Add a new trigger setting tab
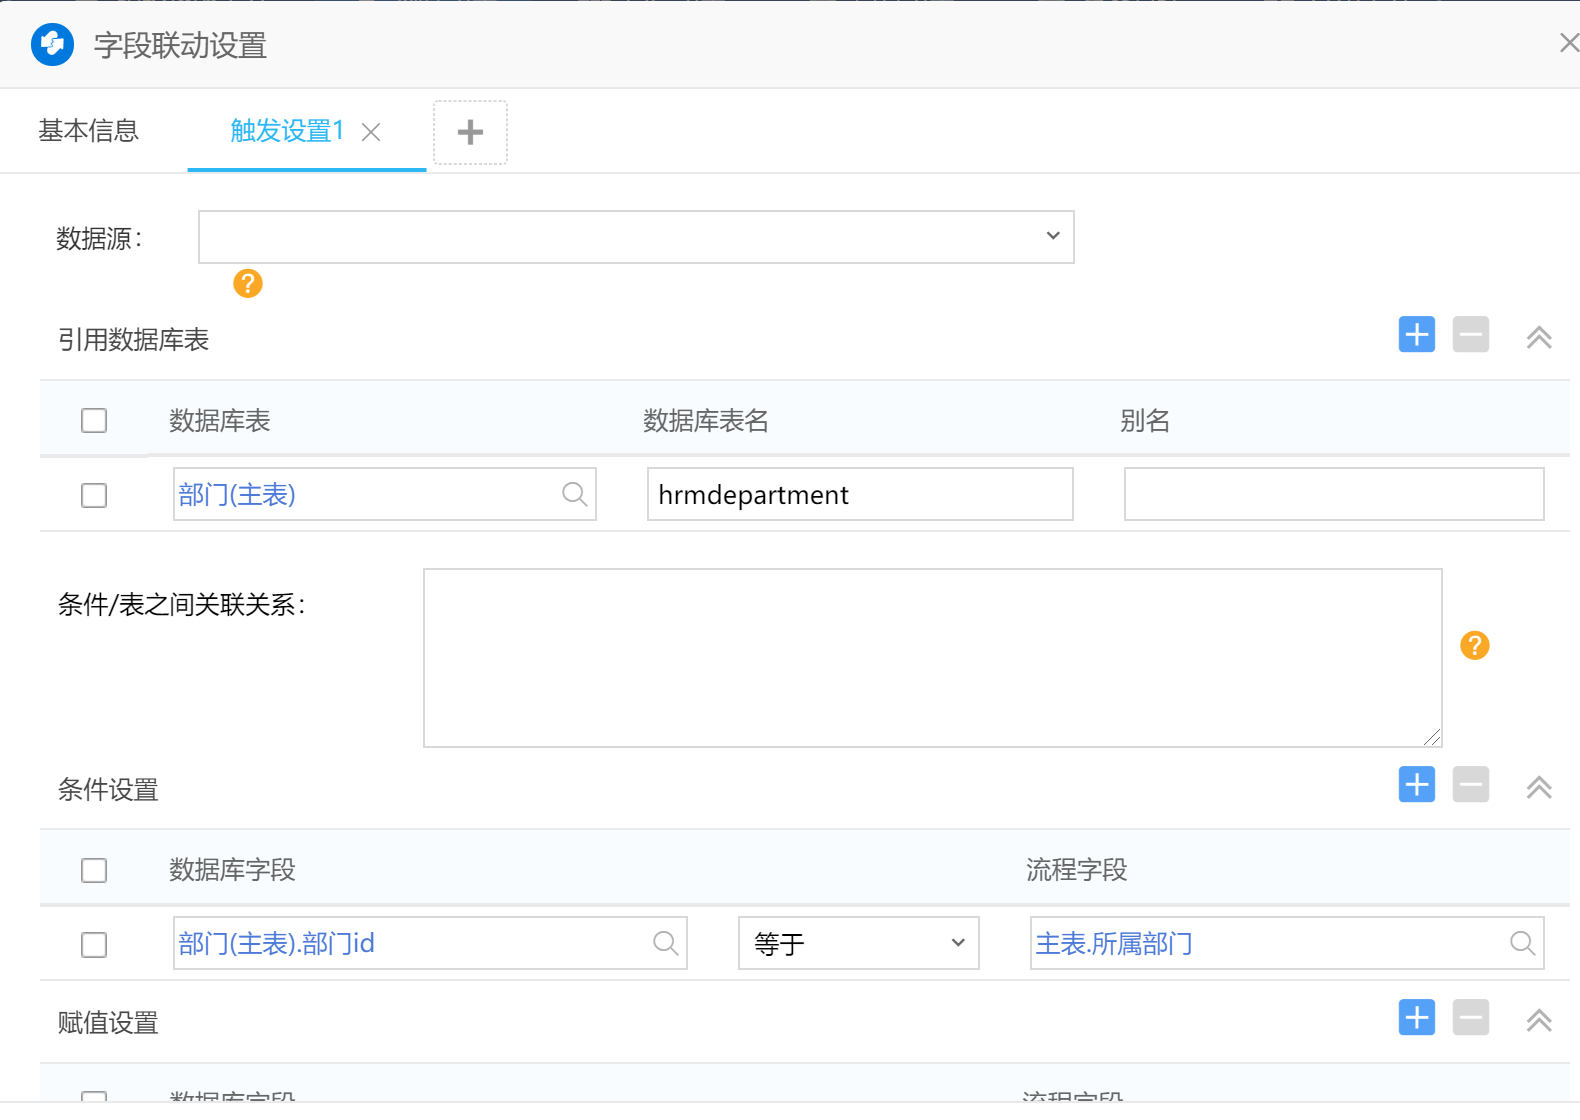This screenshot has width=1580, height=1120. click(x=470, y=132)
